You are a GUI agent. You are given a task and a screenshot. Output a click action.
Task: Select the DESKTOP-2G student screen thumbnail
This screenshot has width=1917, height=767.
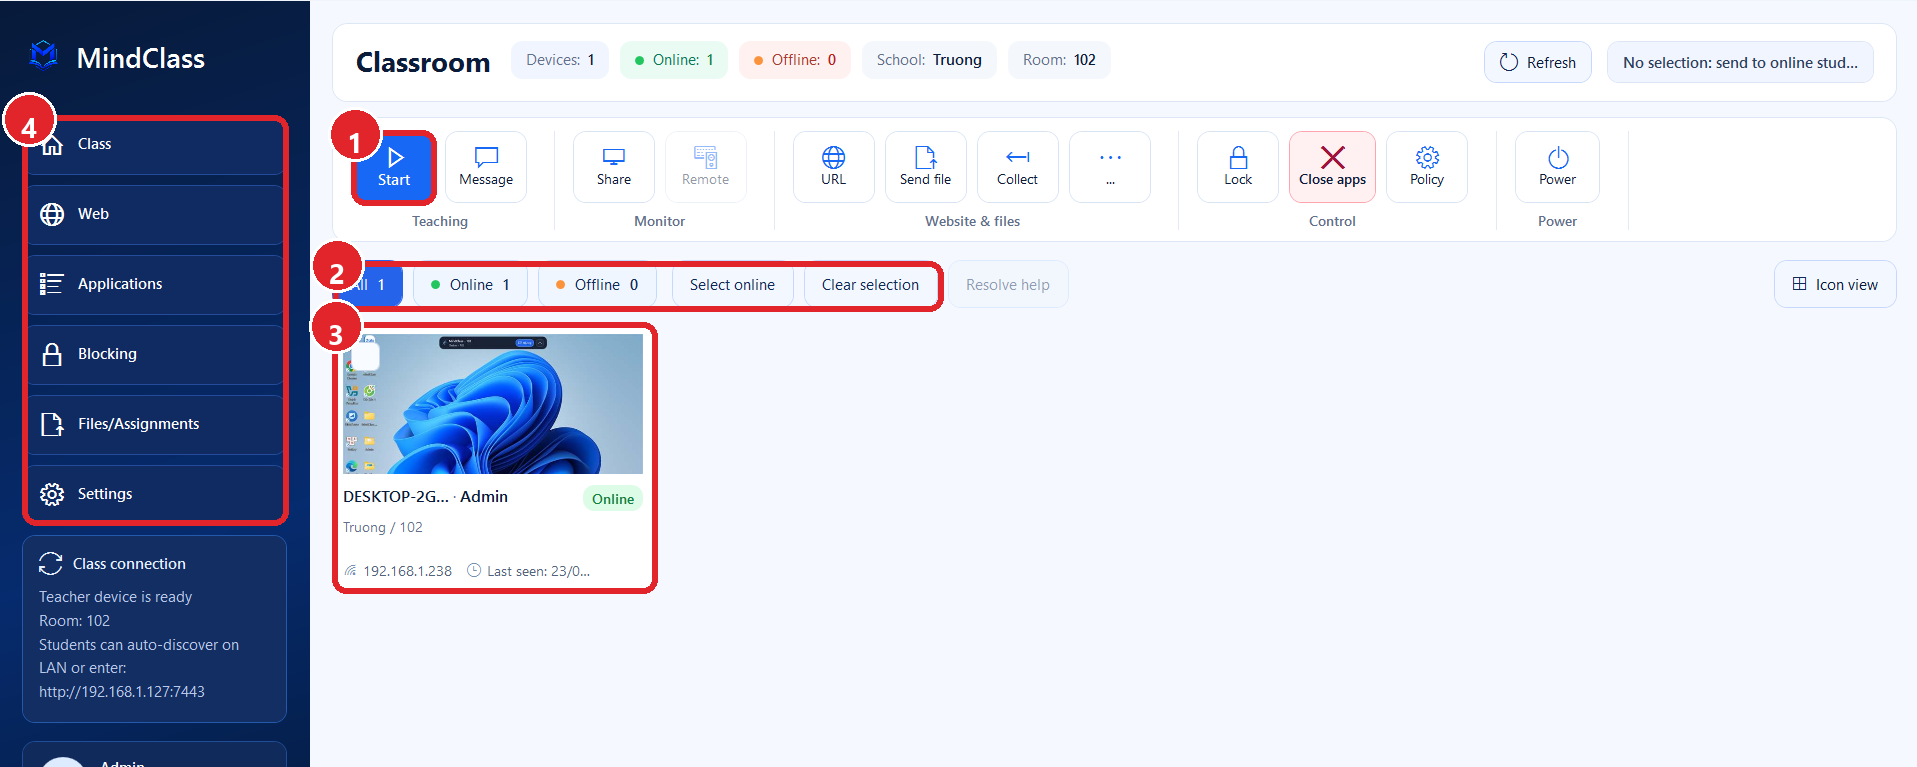tap(493, 404)
